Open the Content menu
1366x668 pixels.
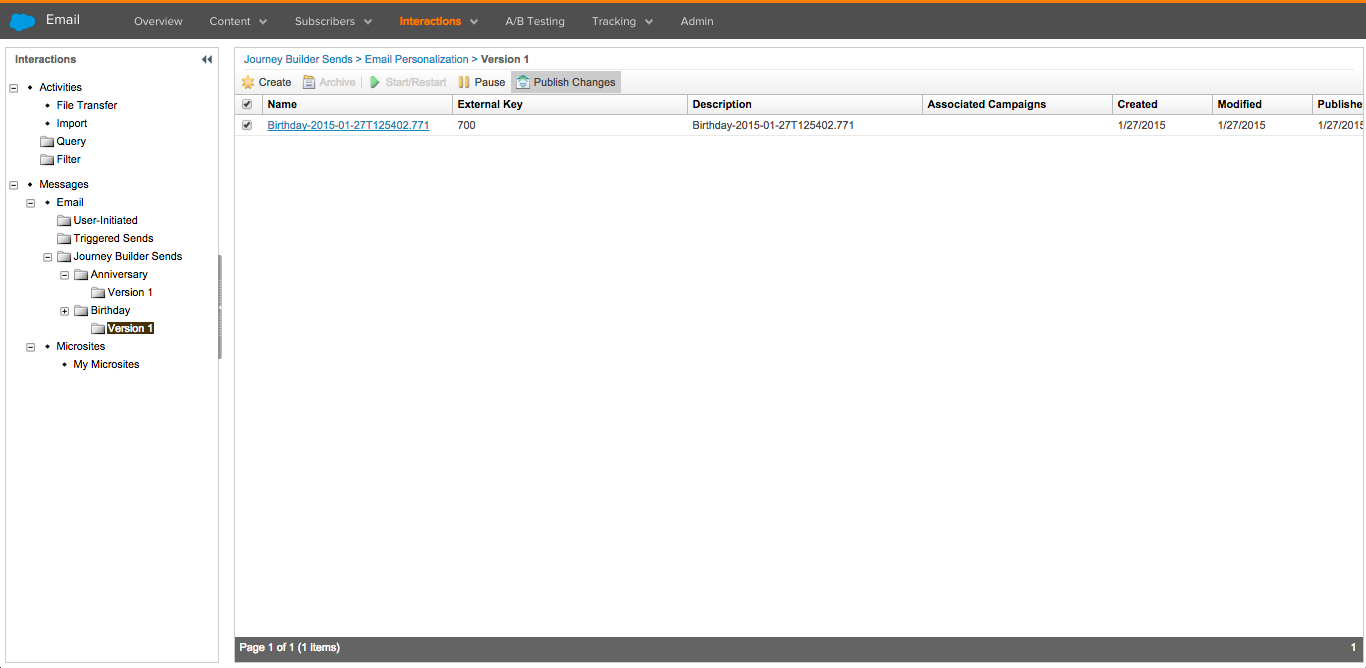[x=238, y=21]
